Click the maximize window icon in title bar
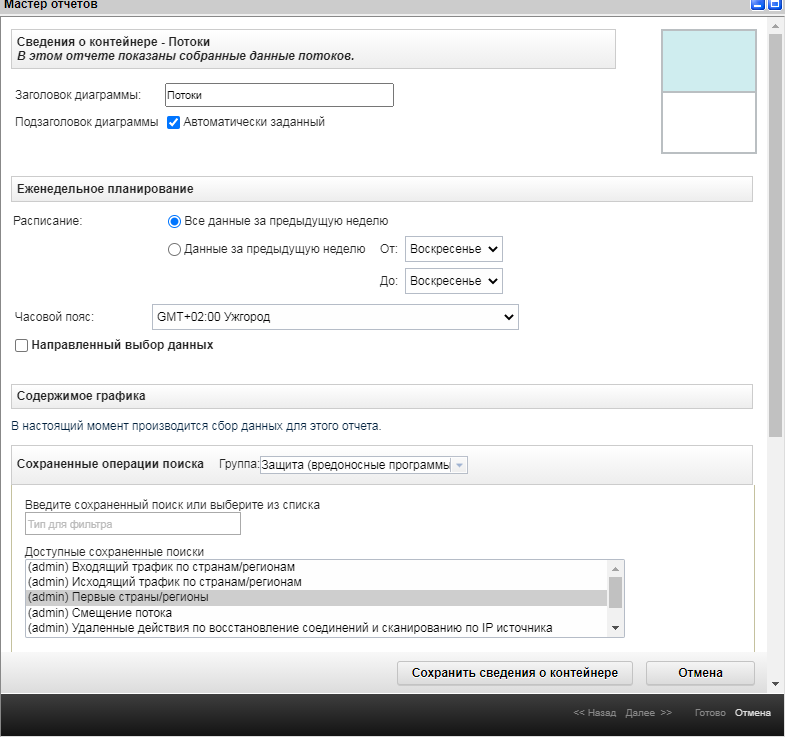The height and width of the screenshot is (737, 785). coord(774,5)
